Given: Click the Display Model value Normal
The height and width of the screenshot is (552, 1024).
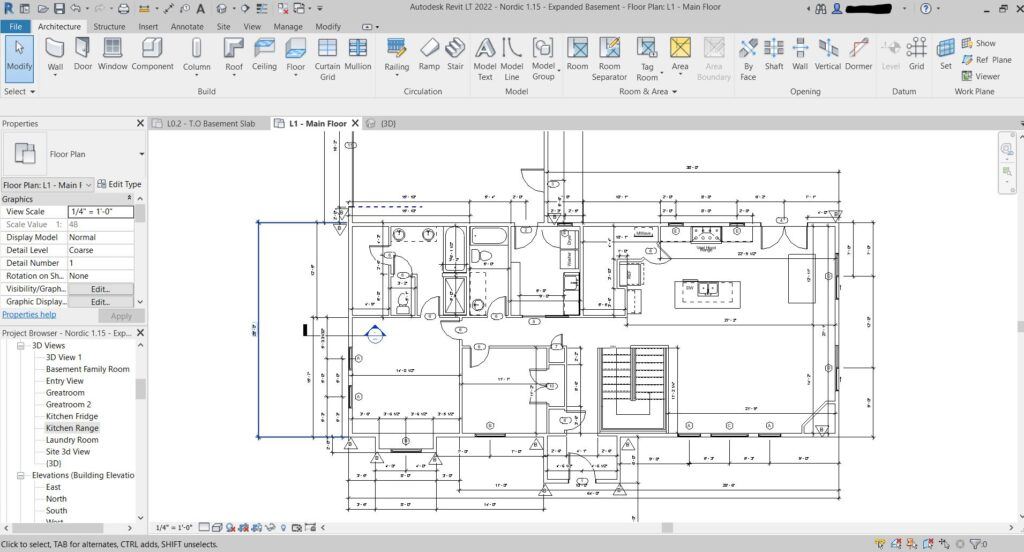Looking at the screenshot, I should pos(101,237).
